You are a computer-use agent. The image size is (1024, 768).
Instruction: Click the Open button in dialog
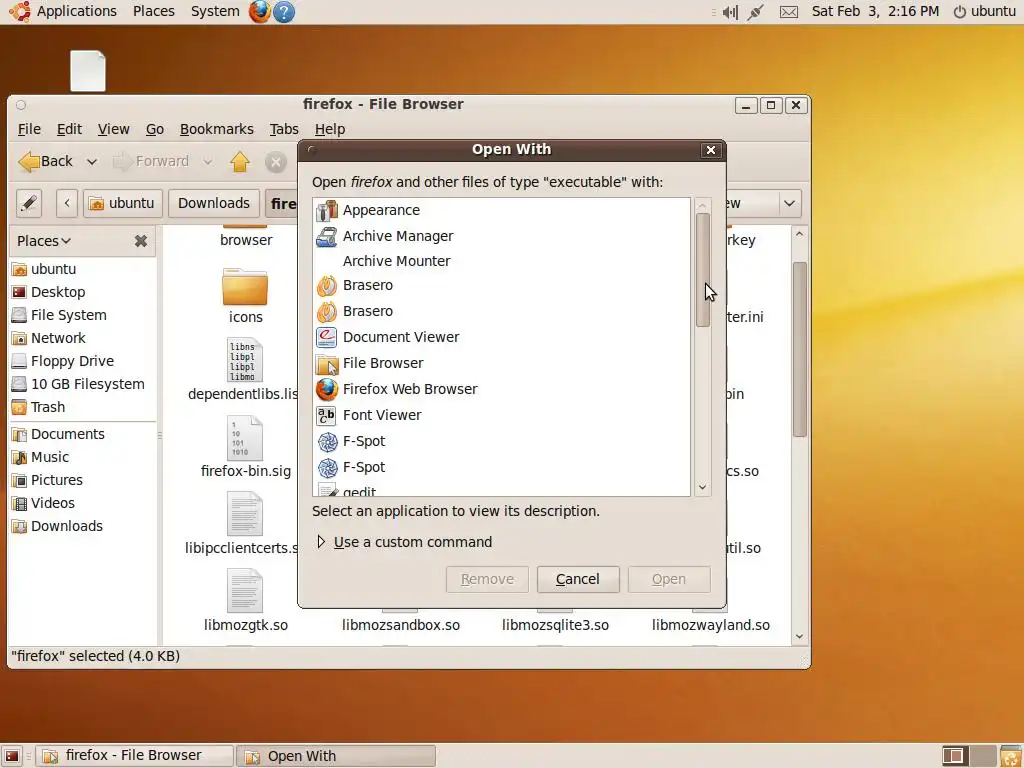click(669, 579)
